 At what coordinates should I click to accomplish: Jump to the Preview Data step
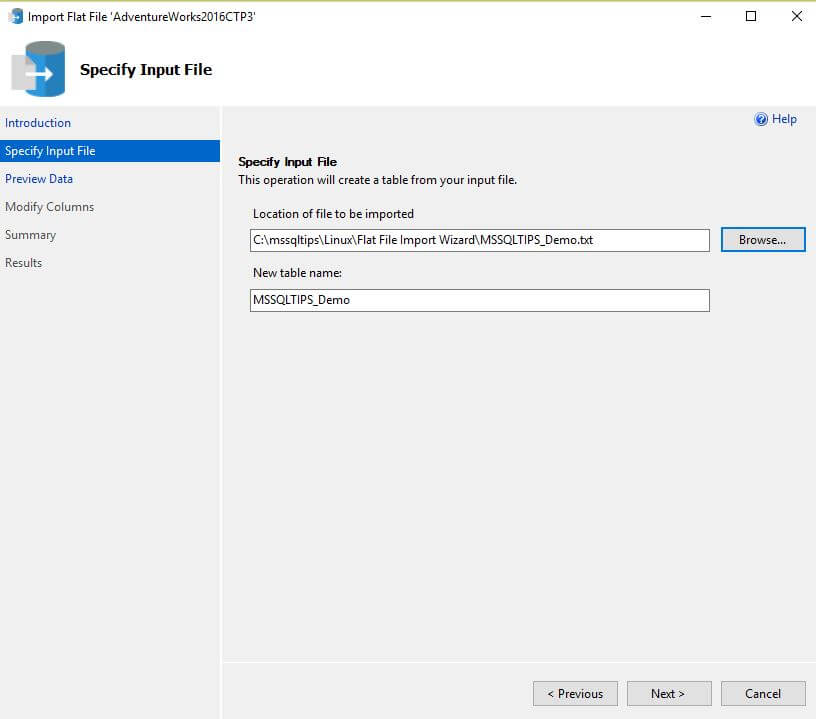pos(39,179)
